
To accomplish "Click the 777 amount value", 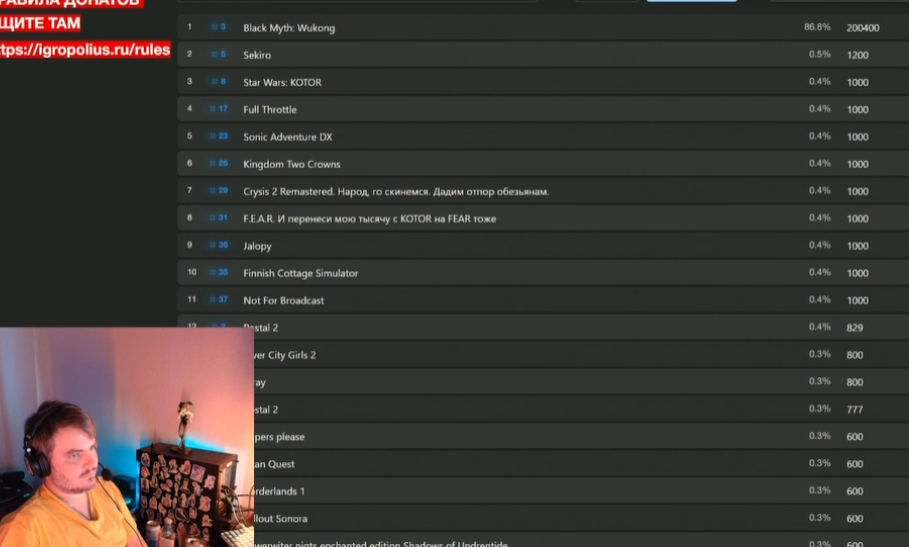I will click(855, 409).
